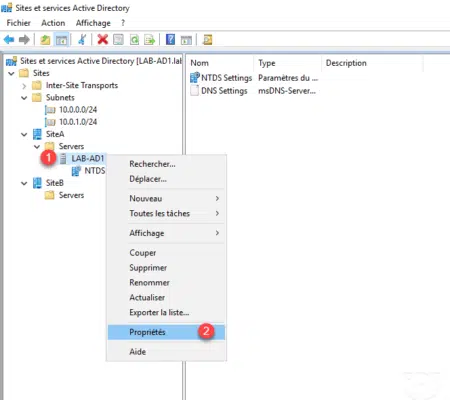Open the Nouveau submenu arrow
The image size is (450, 400).
pos(217,198)
